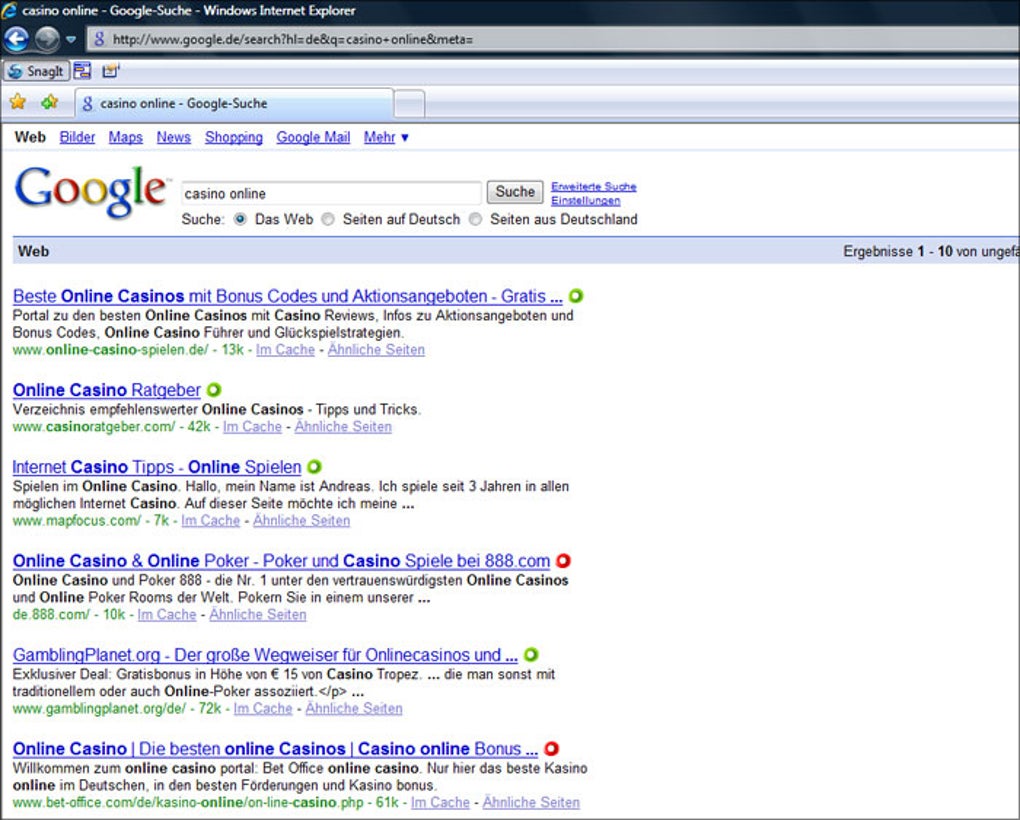This screenshot has width=1020, height=820.
Task: Open a new blank tab
Action: [x=410, y=104]
